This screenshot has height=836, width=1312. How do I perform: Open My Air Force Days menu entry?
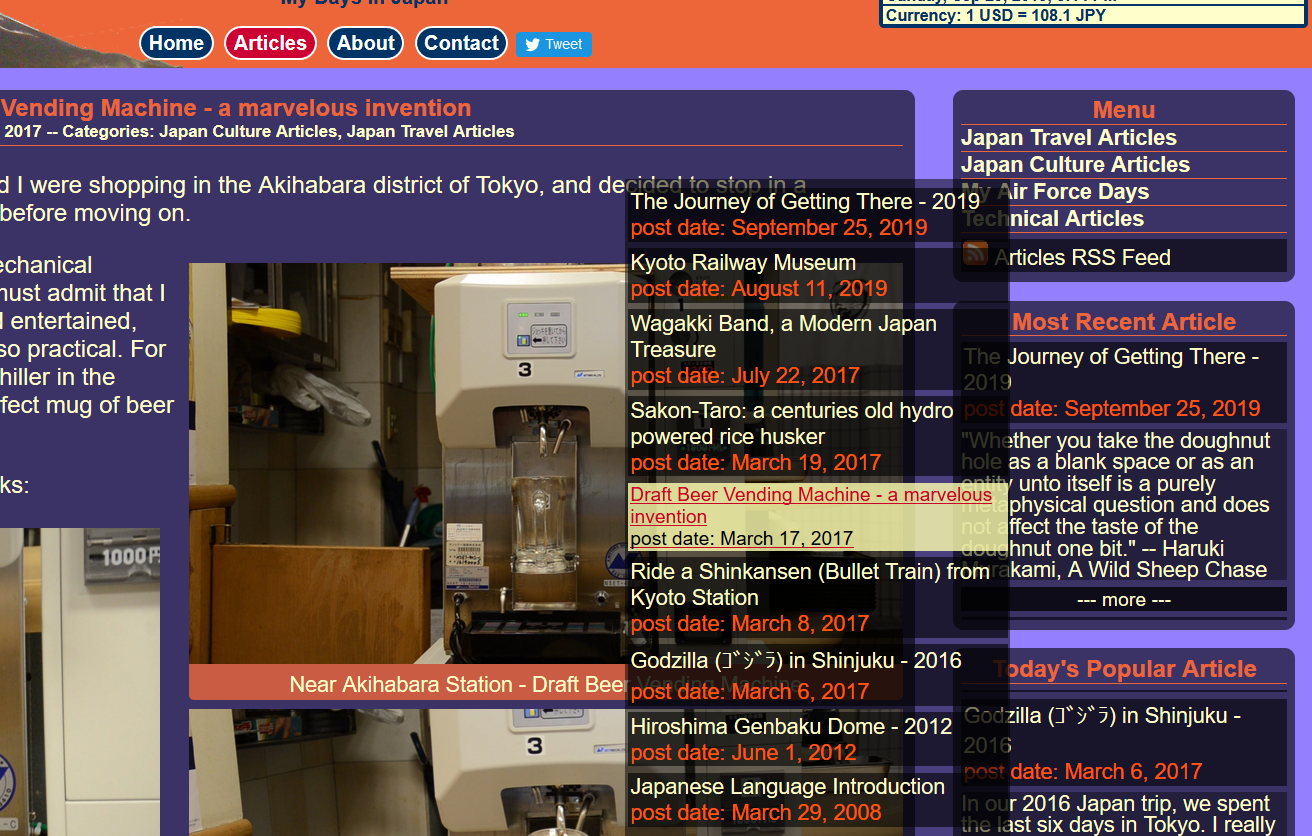tap(1055, 192)
